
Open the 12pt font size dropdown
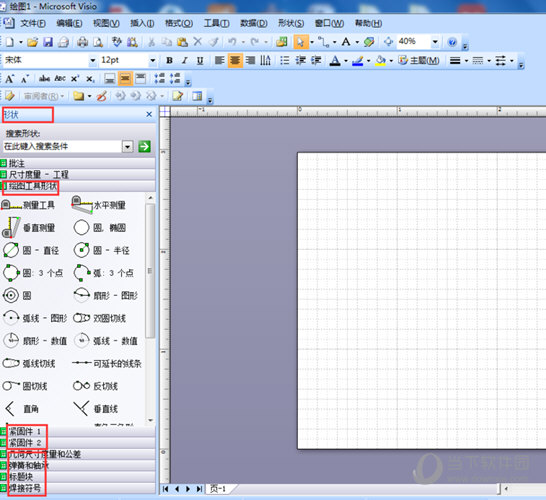(153, 61)
